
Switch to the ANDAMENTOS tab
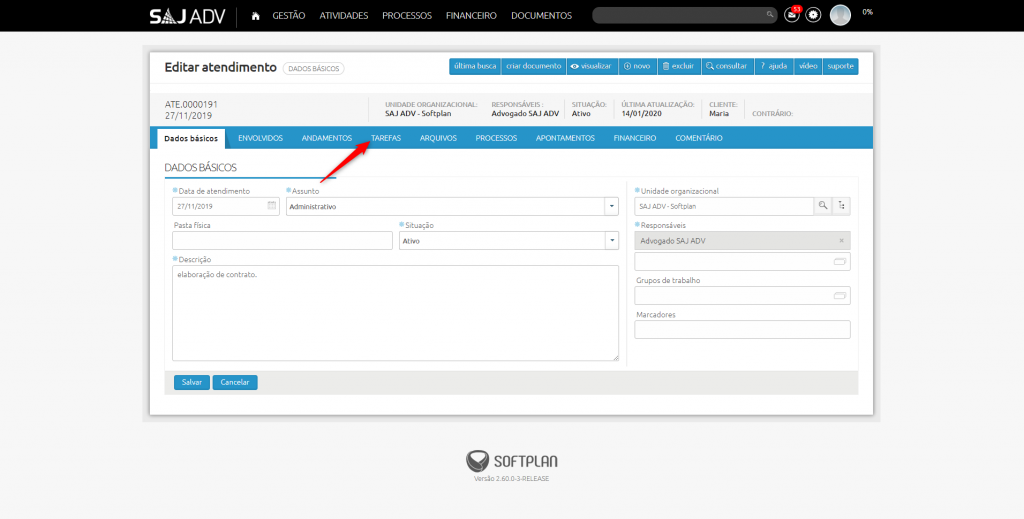327,138
